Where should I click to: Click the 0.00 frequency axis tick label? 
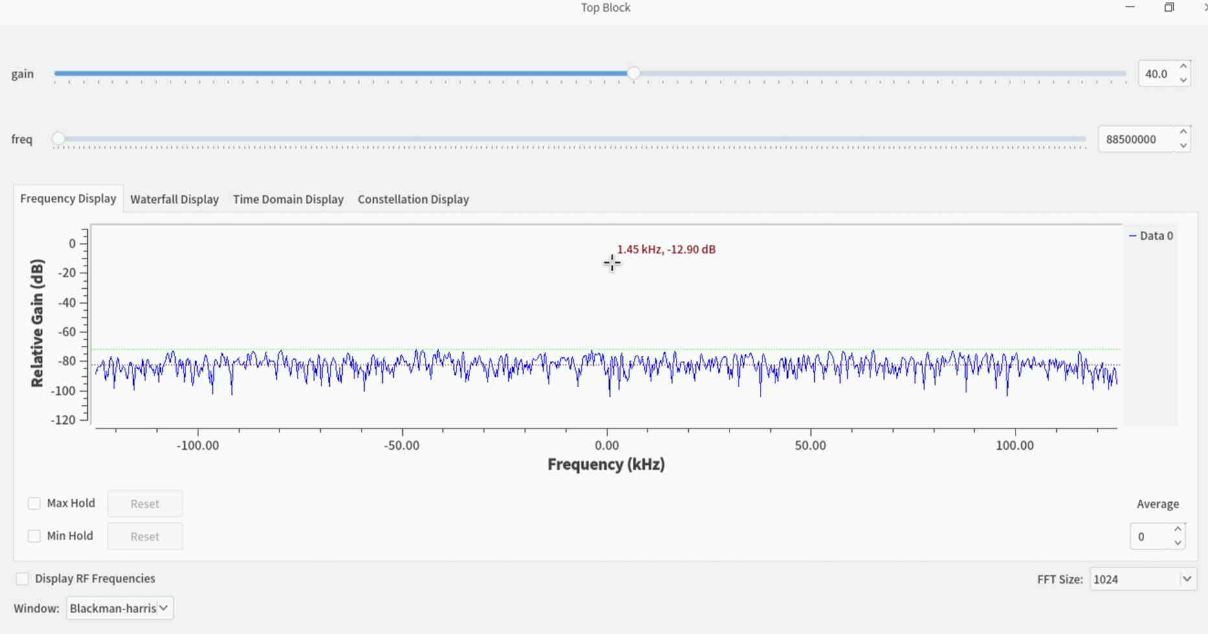coord(606,445)
